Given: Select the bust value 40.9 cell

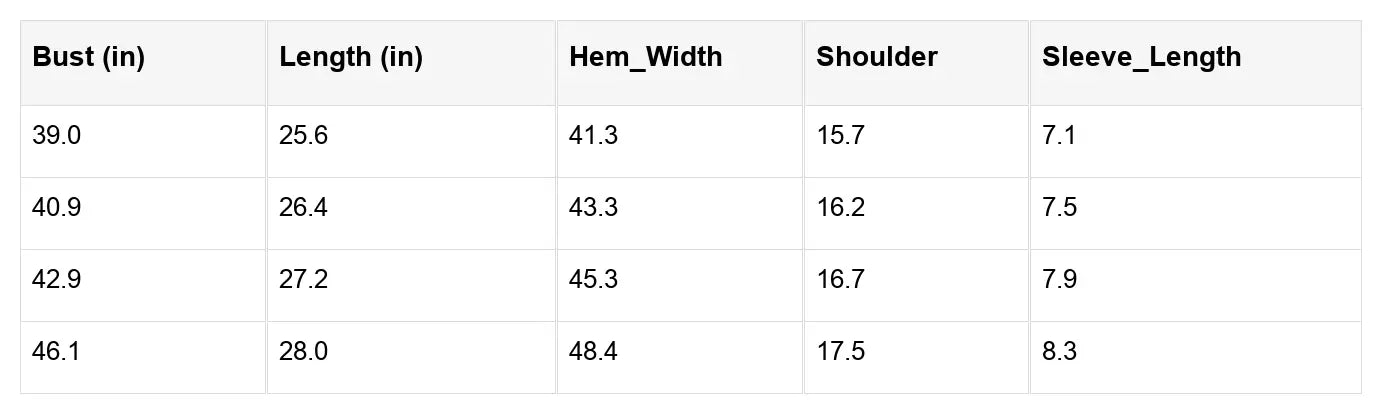Looking at the screenshot, I should tap(56, 208).
